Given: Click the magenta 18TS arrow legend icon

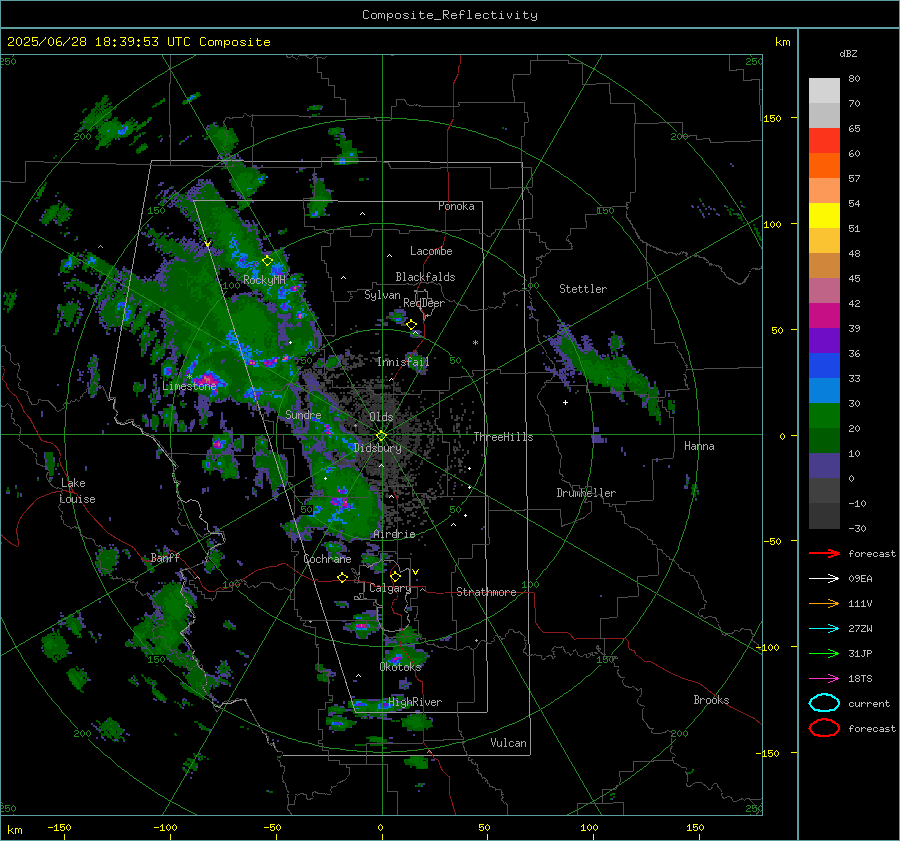Looking at the screenshot, I should 824,679.
